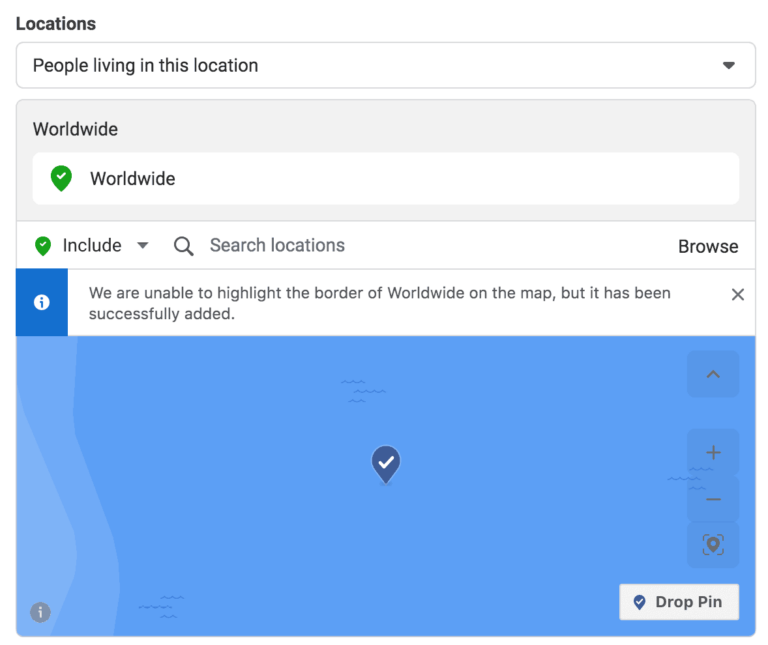Viewport: 768px width, 645px height.
Task: Recenter map on pinned location icon
Action: click(x=713, y=545)
